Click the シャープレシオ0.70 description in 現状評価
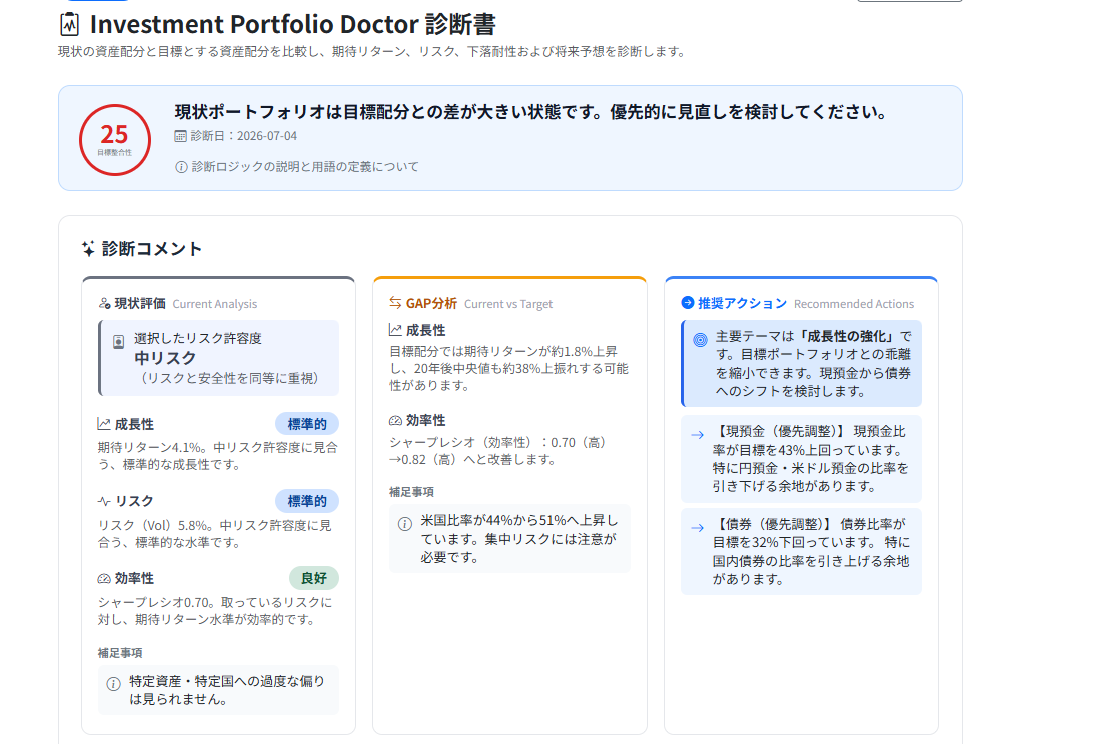 click(x=215, y=610)
